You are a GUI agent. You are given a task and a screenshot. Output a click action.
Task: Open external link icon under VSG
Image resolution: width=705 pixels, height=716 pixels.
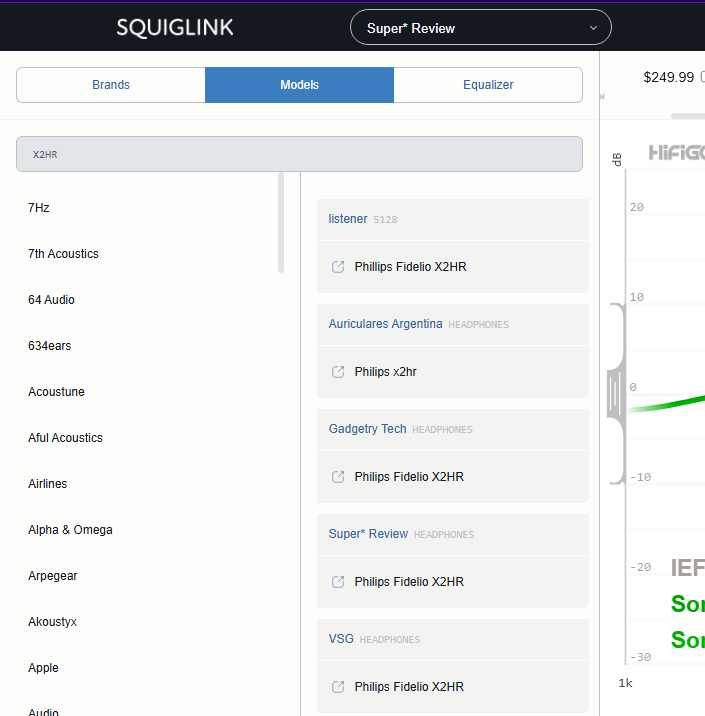(338, 687)
